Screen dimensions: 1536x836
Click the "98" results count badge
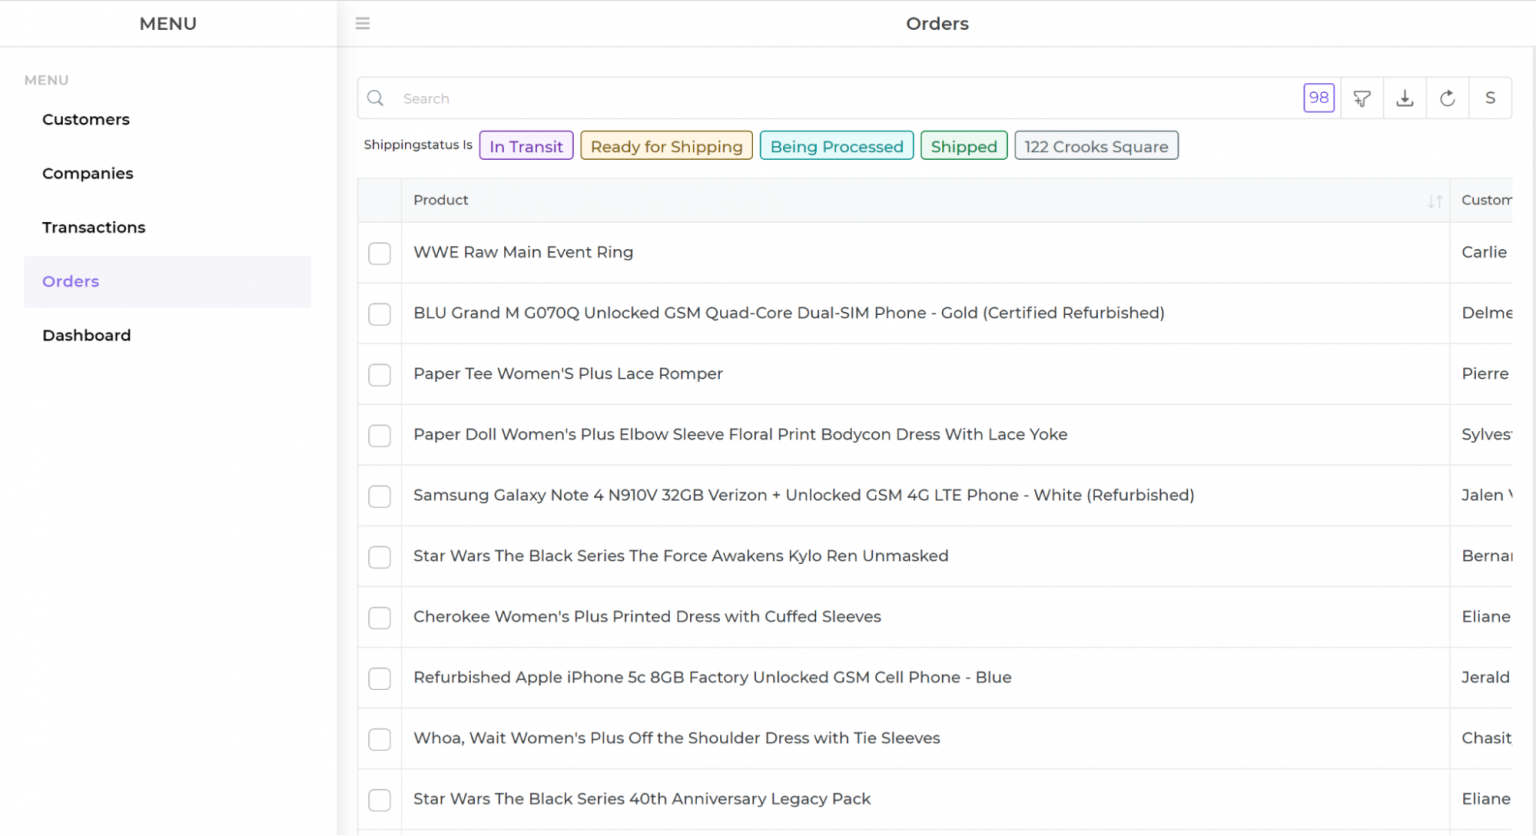[1319, 97]
